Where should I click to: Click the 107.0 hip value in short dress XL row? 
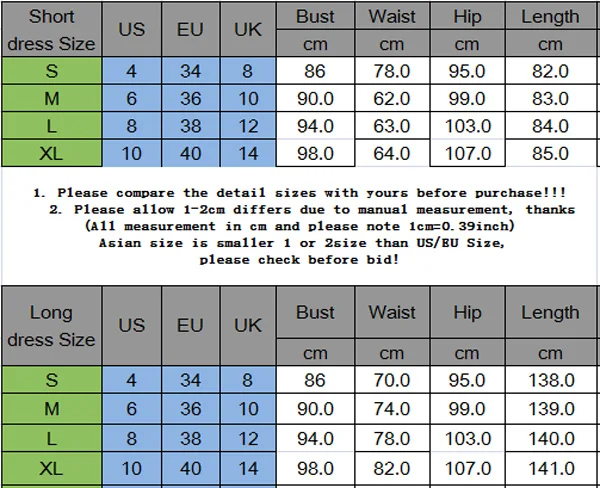467,153
